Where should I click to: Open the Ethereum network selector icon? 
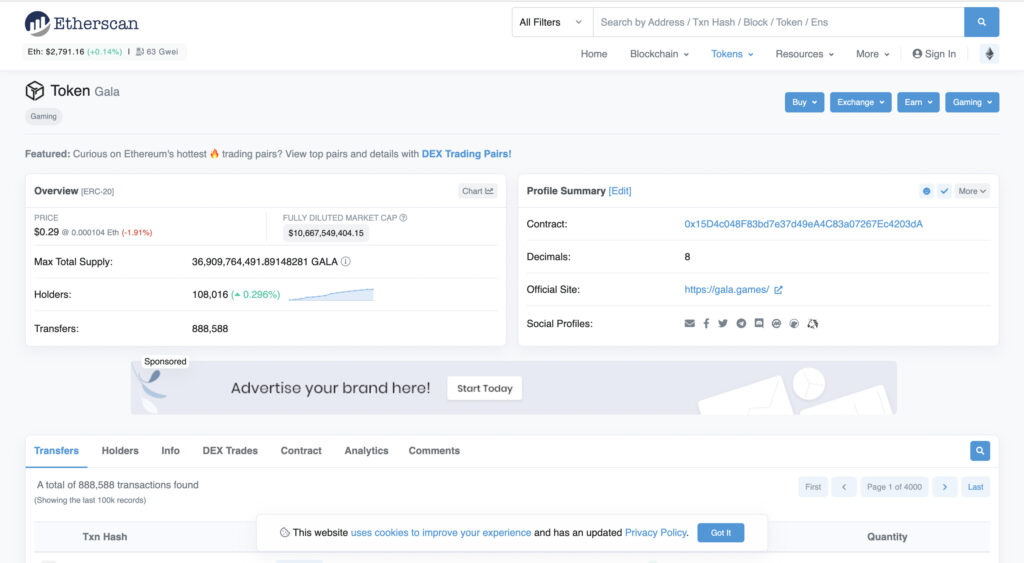point(989,54)
